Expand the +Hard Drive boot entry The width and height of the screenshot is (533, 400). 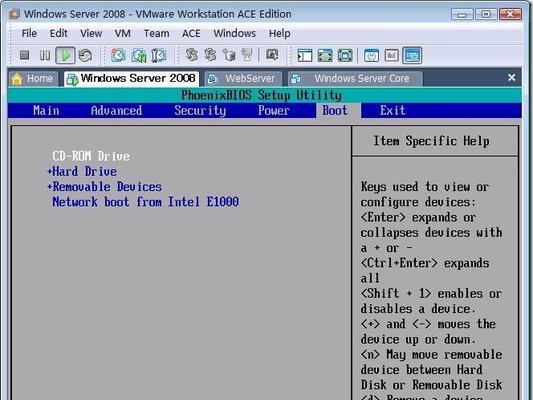tap(82, 172)
